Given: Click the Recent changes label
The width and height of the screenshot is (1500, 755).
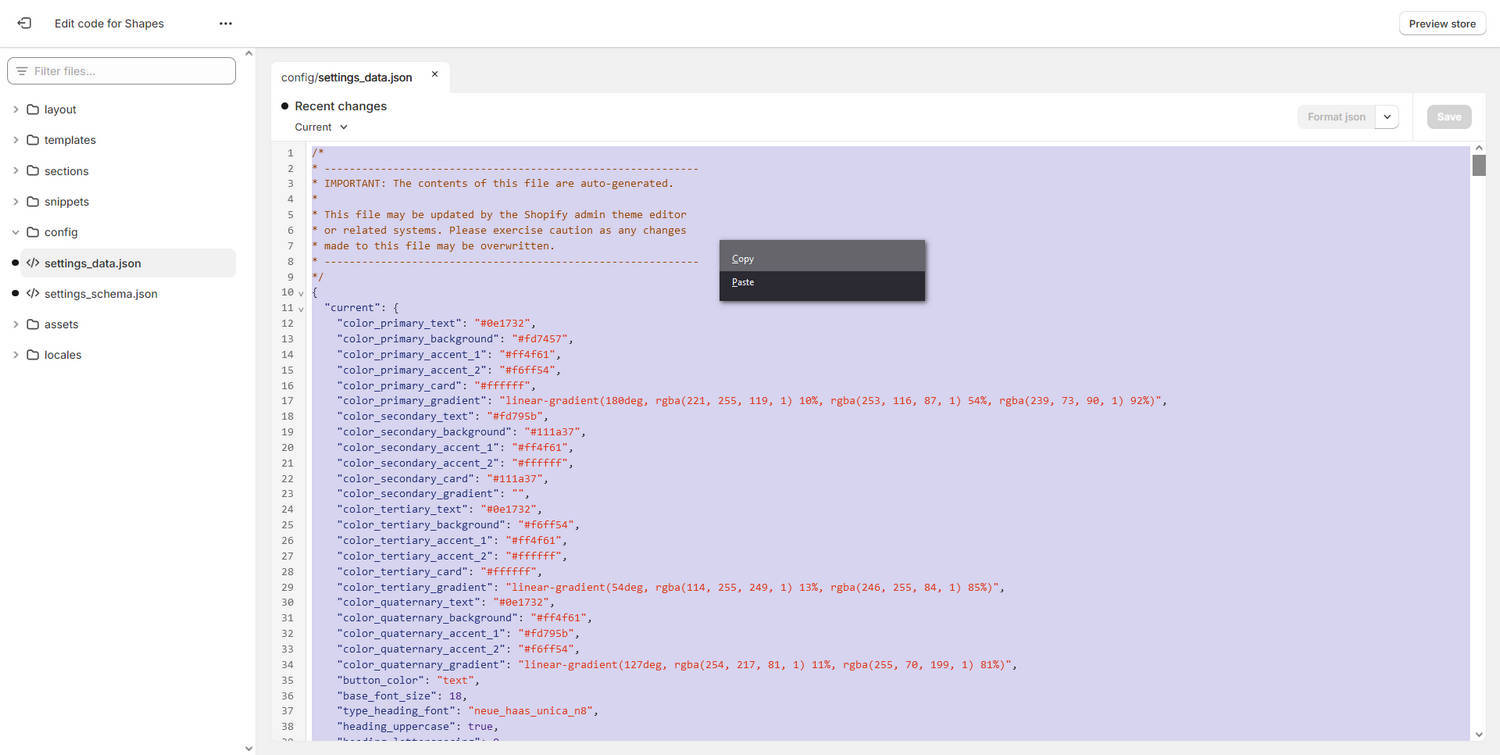Looking at the screenshot, I should [x=340, y=106].
